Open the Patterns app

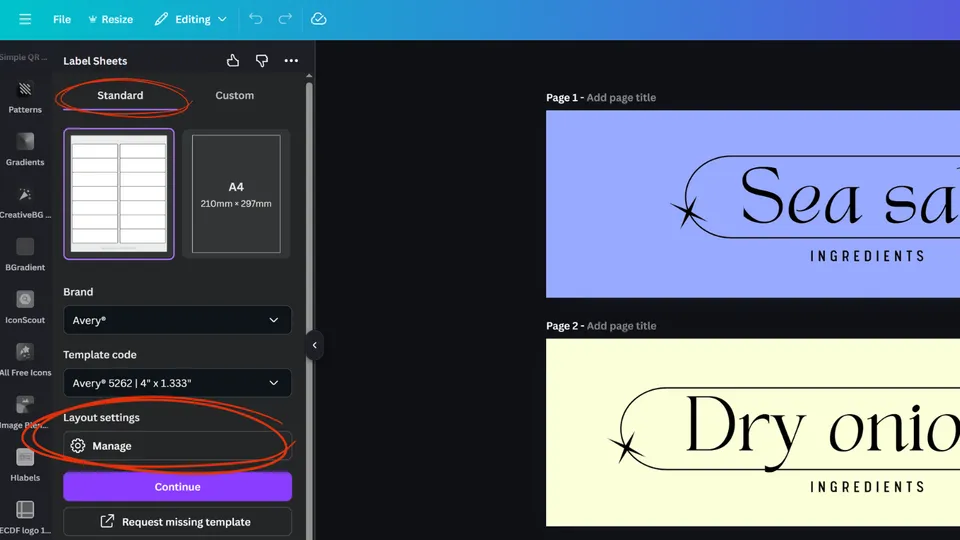point(25,97)
